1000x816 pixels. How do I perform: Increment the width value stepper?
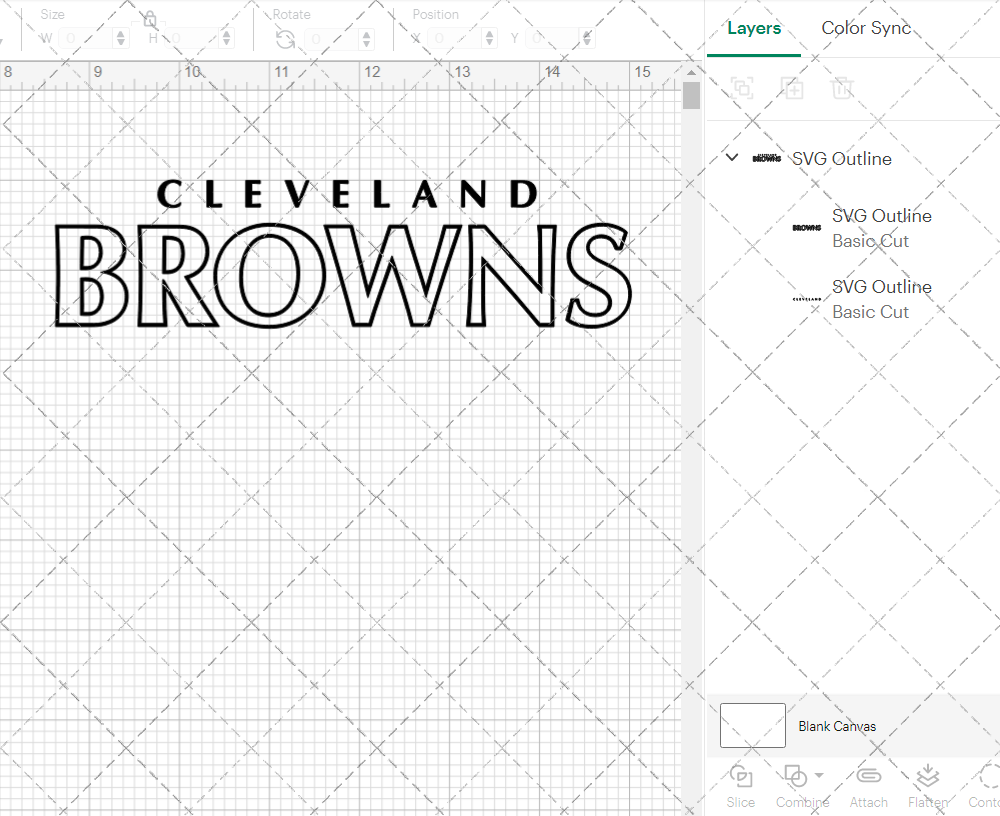coord(121,33)
